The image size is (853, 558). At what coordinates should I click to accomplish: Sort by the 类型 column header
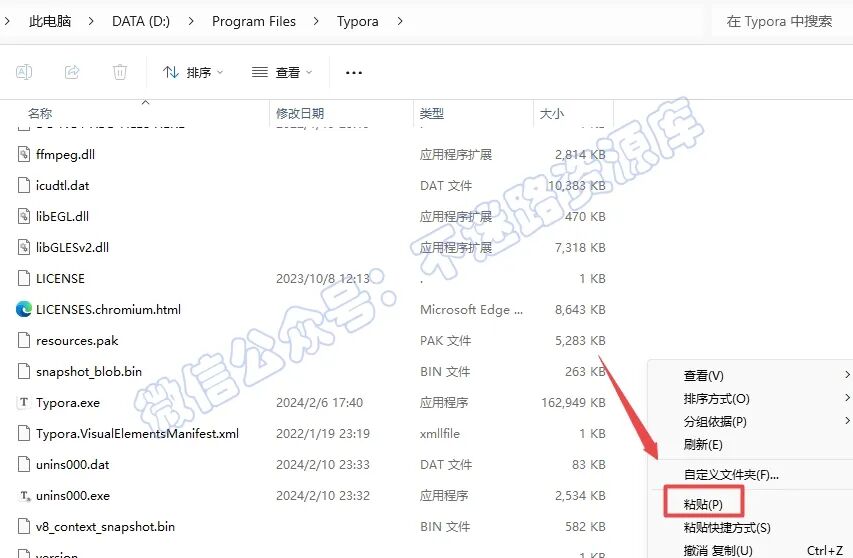point(432,113)
